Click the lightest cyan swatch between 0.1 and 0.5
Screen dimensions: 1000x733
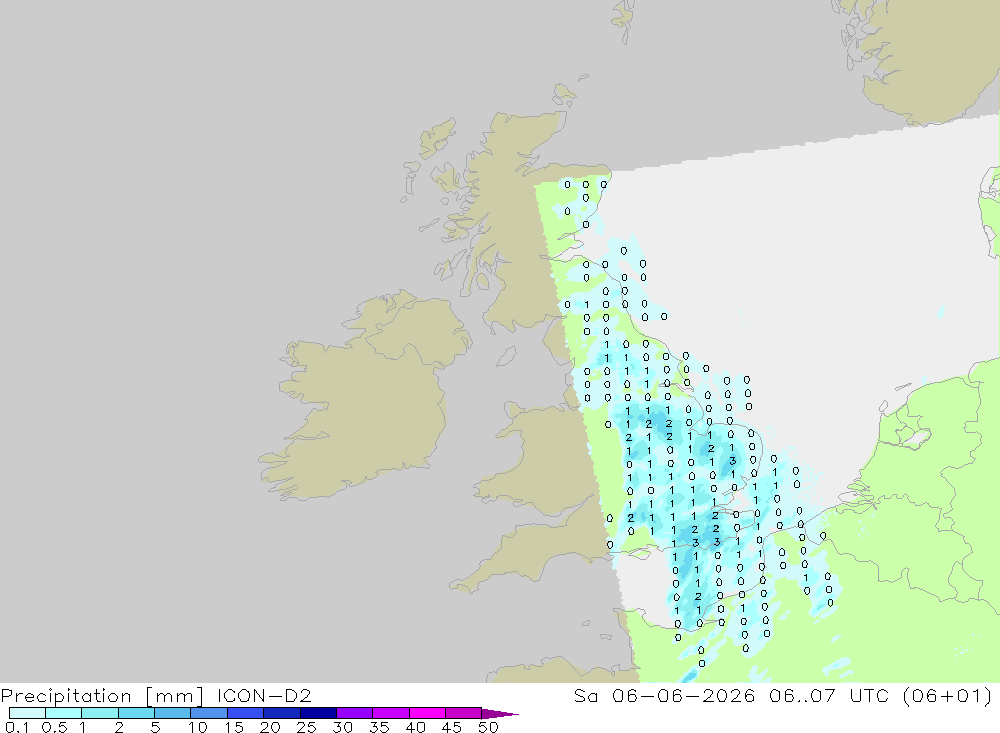(27, 713)
